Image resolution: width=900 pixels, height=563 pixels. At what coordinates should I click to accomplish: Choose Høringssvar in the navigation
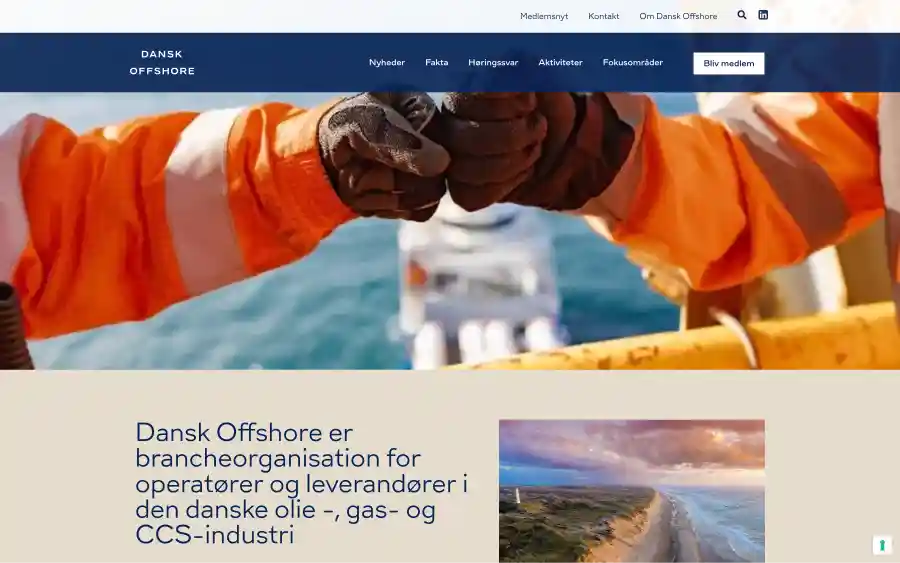pyautogui.click(x=493, y=63)
